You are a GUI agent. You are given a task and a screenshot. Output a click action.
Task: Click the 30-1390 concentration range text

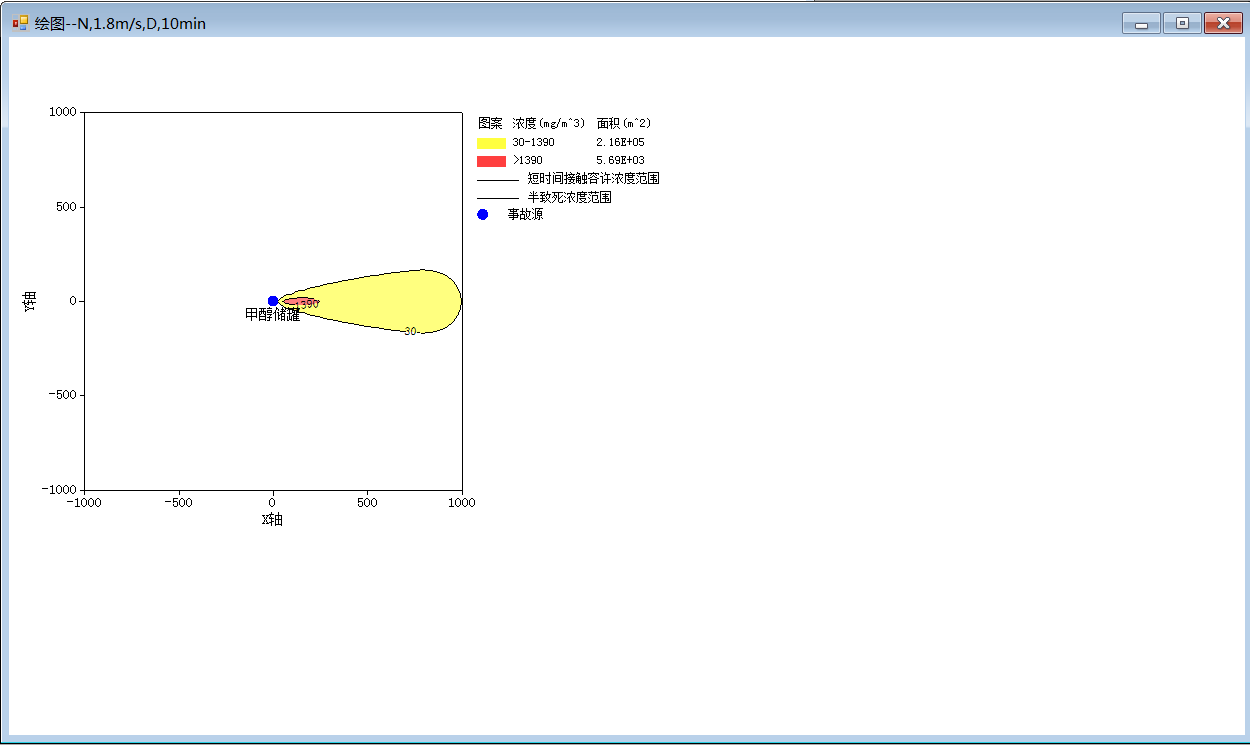[533, 143]
